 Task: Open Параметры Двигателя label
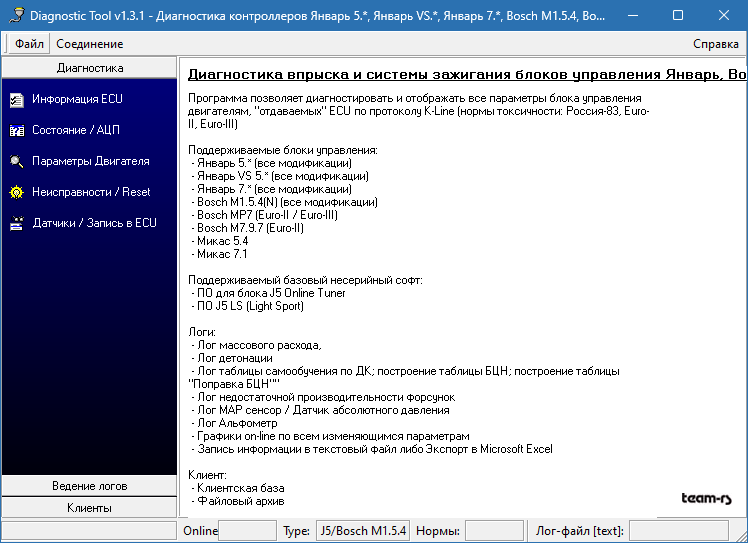point(91,161)
